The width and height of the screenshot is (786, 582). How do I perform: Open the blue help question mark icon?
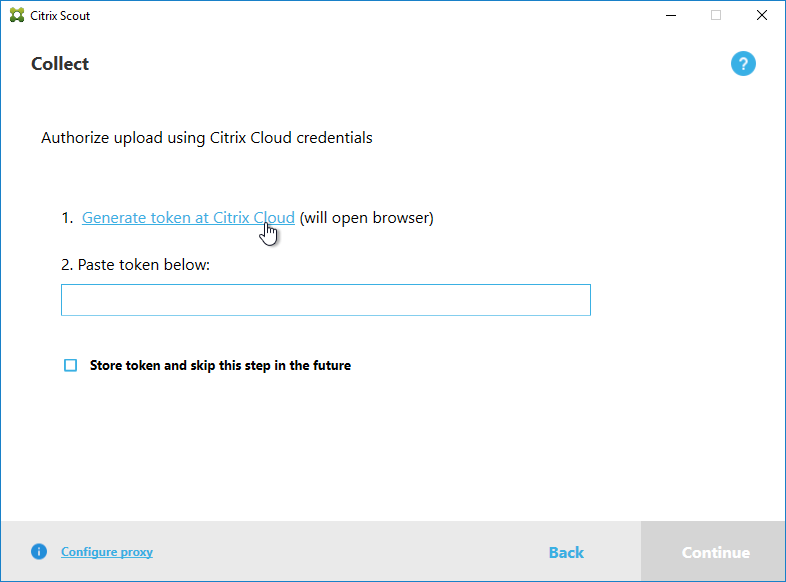(x=743, y=64)
